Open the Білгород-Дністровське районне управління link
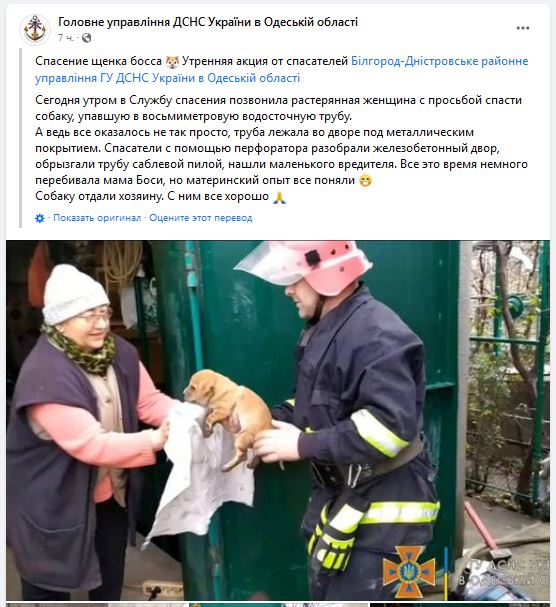The height and width of the screenshot is (607, 556). (x=439, y=61)
